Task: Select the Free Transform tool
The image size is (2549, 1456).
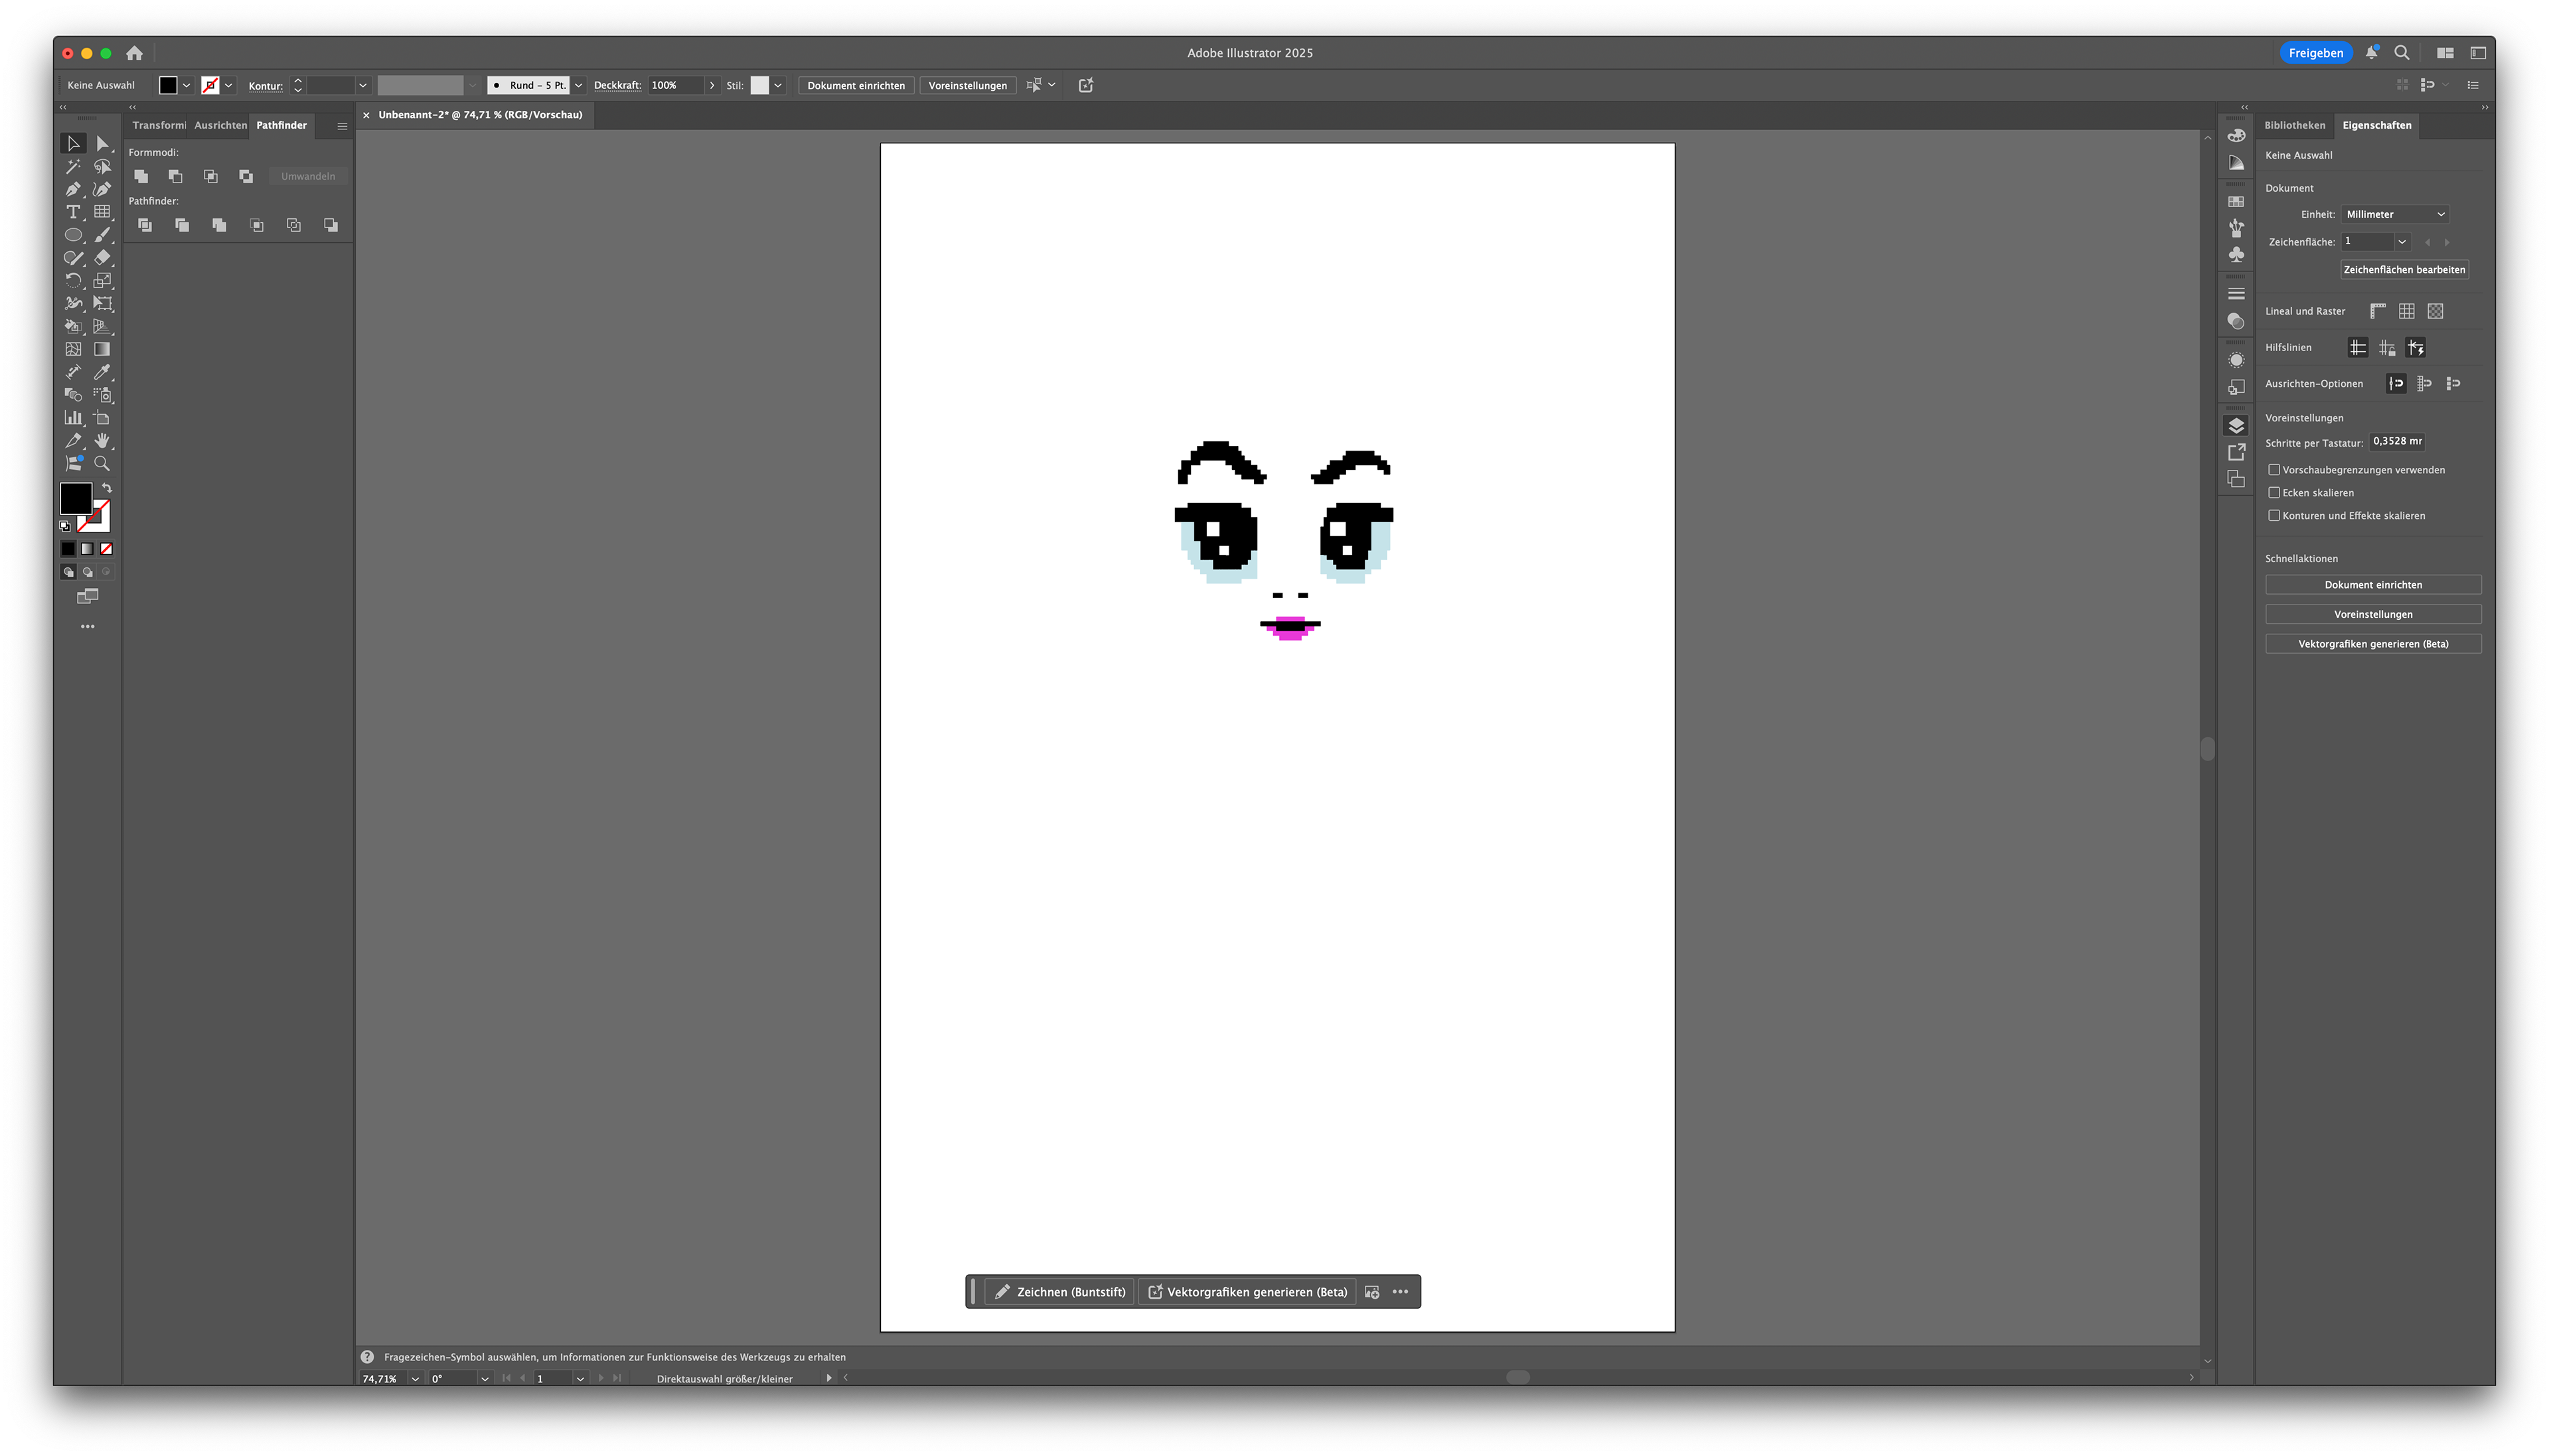Action: (102, 303)
